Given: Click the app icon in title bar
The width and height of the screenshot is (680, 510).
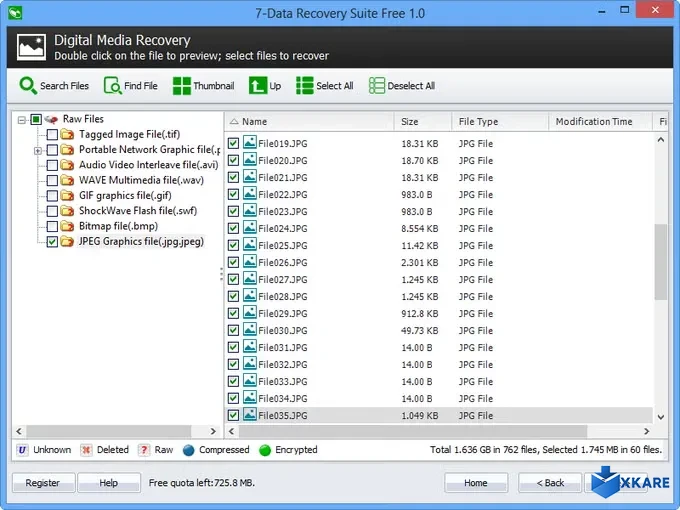Looking at the screenshot, I should (x=15, y=13).
